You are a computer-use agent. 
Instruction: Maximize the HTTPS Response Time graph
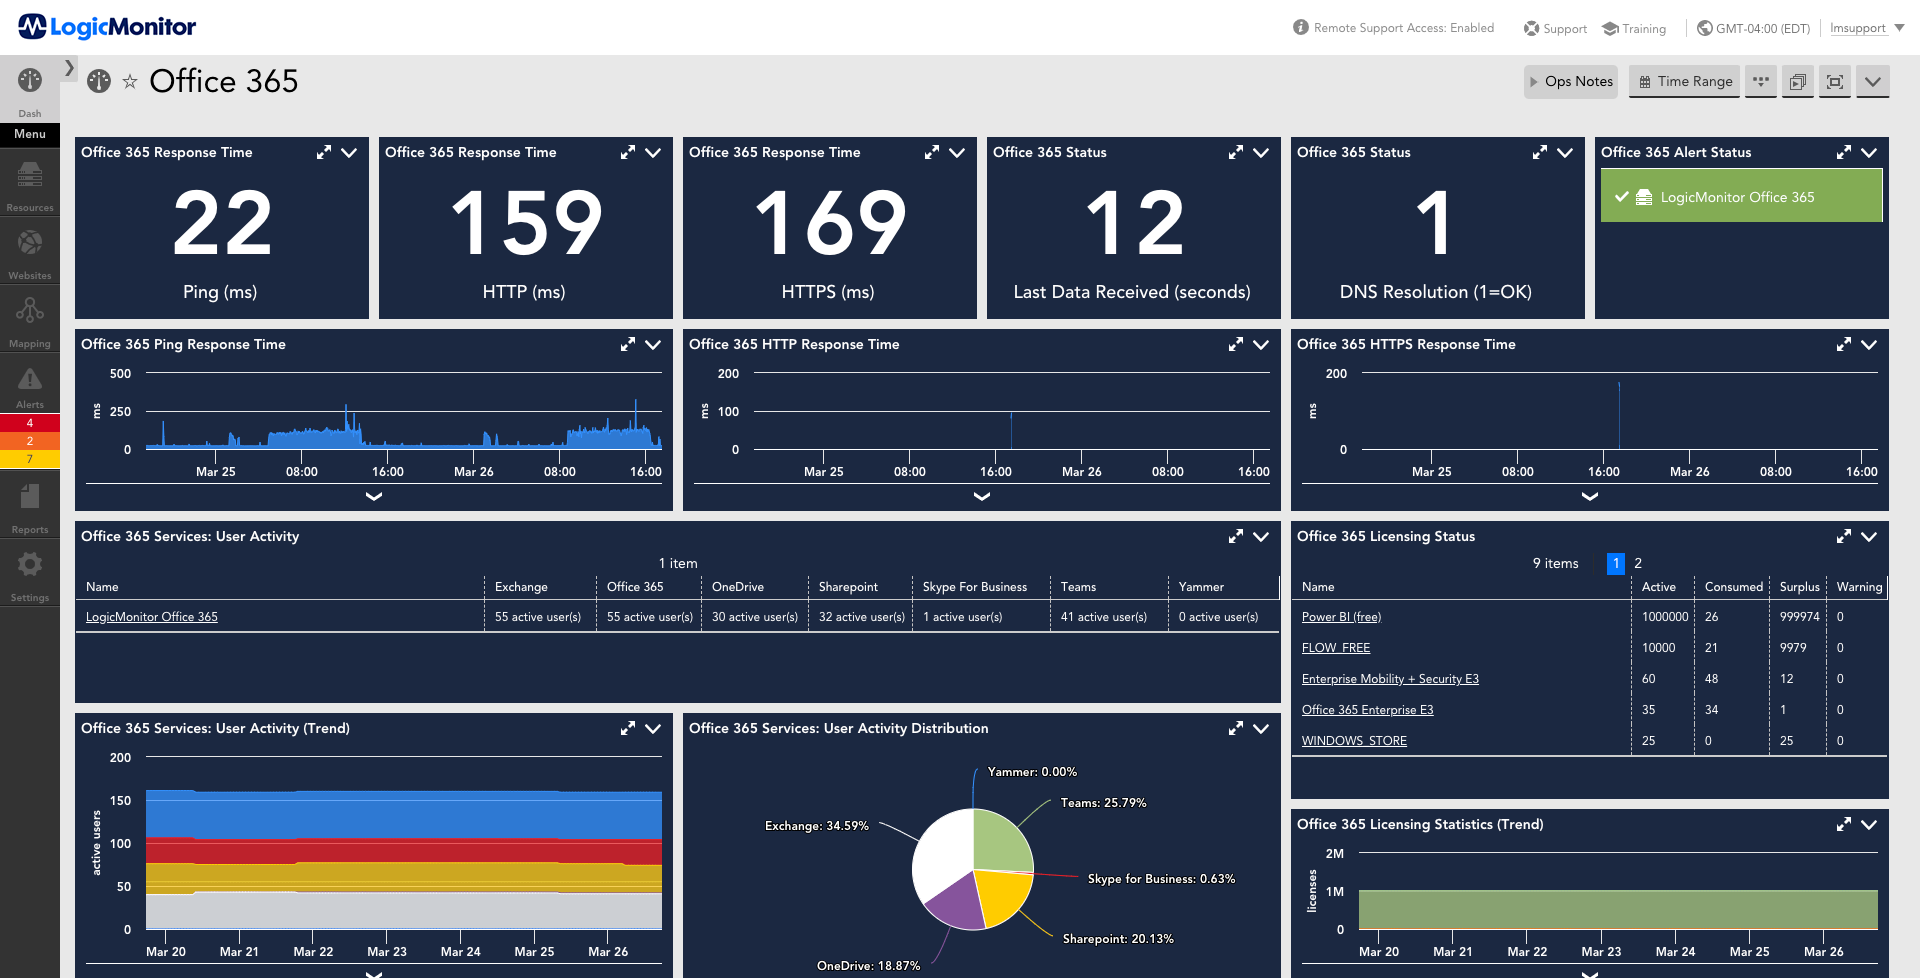coord(1844,344)
